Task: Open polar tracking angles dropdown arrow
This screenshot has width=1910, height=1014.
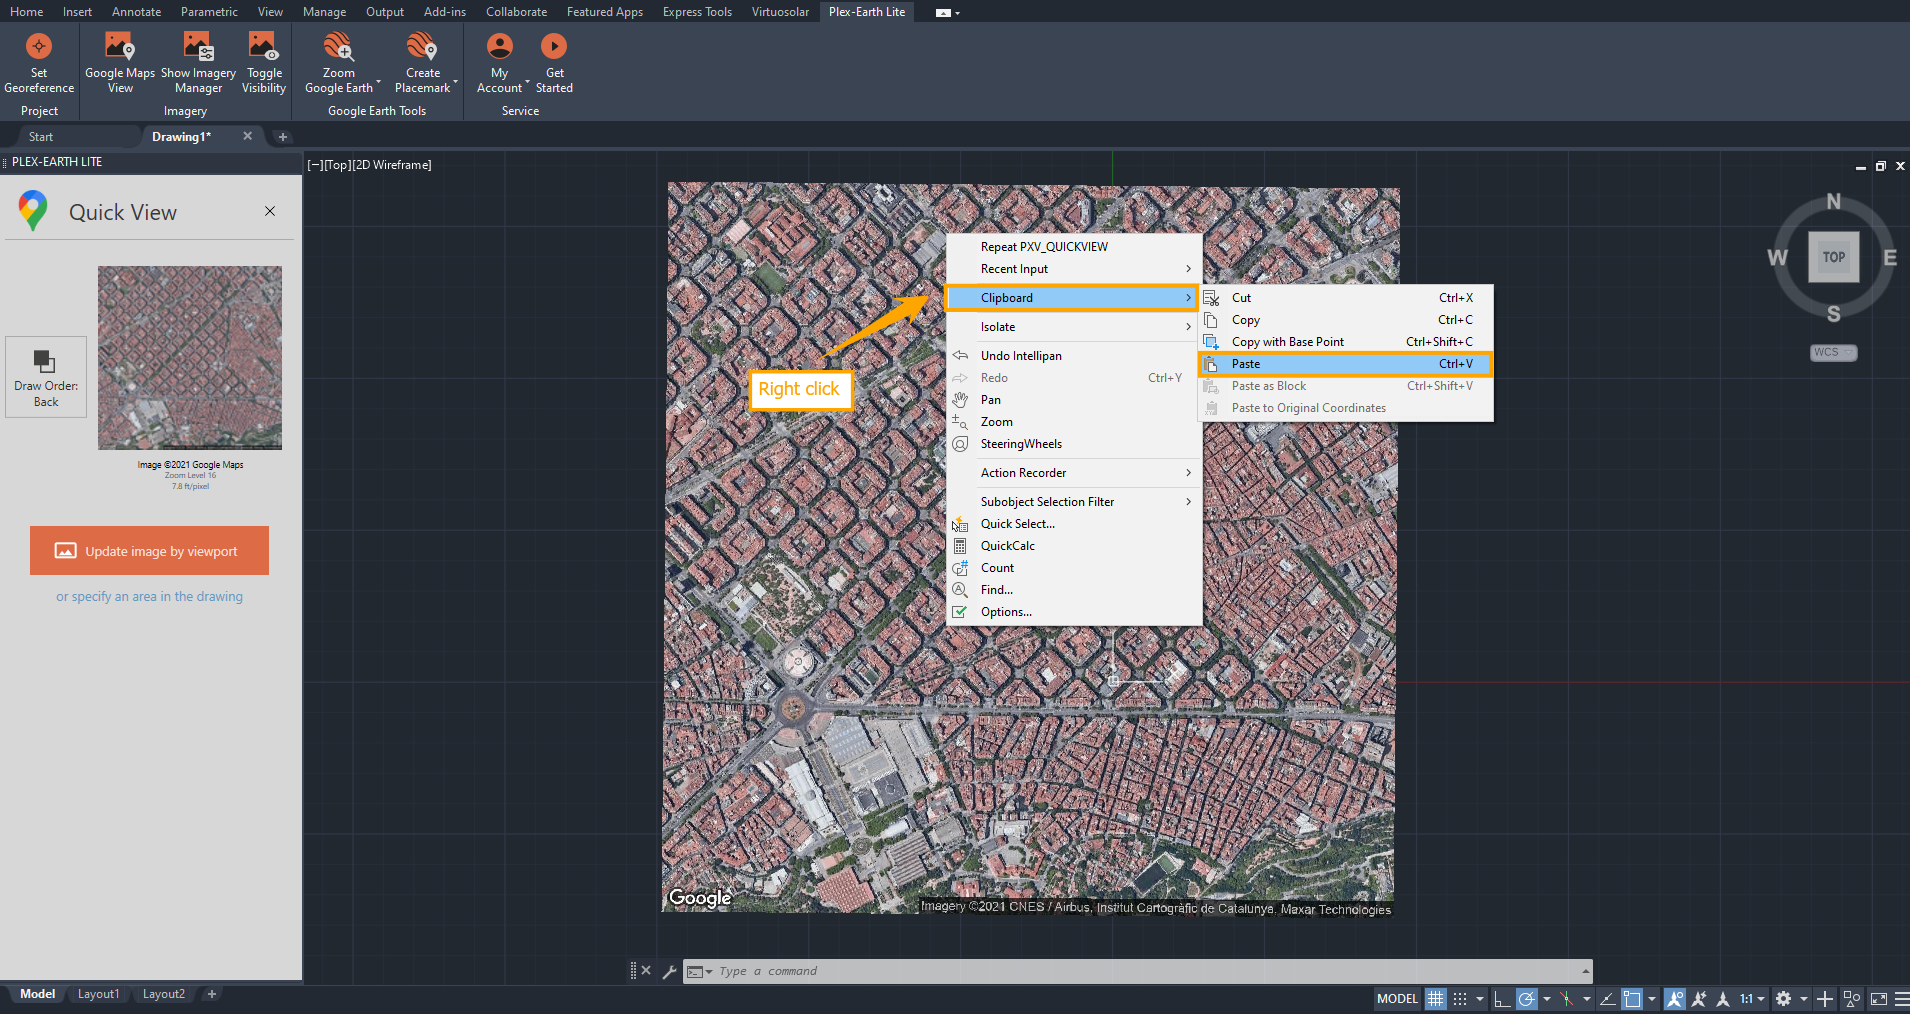Action: (x=1547, y=998)
